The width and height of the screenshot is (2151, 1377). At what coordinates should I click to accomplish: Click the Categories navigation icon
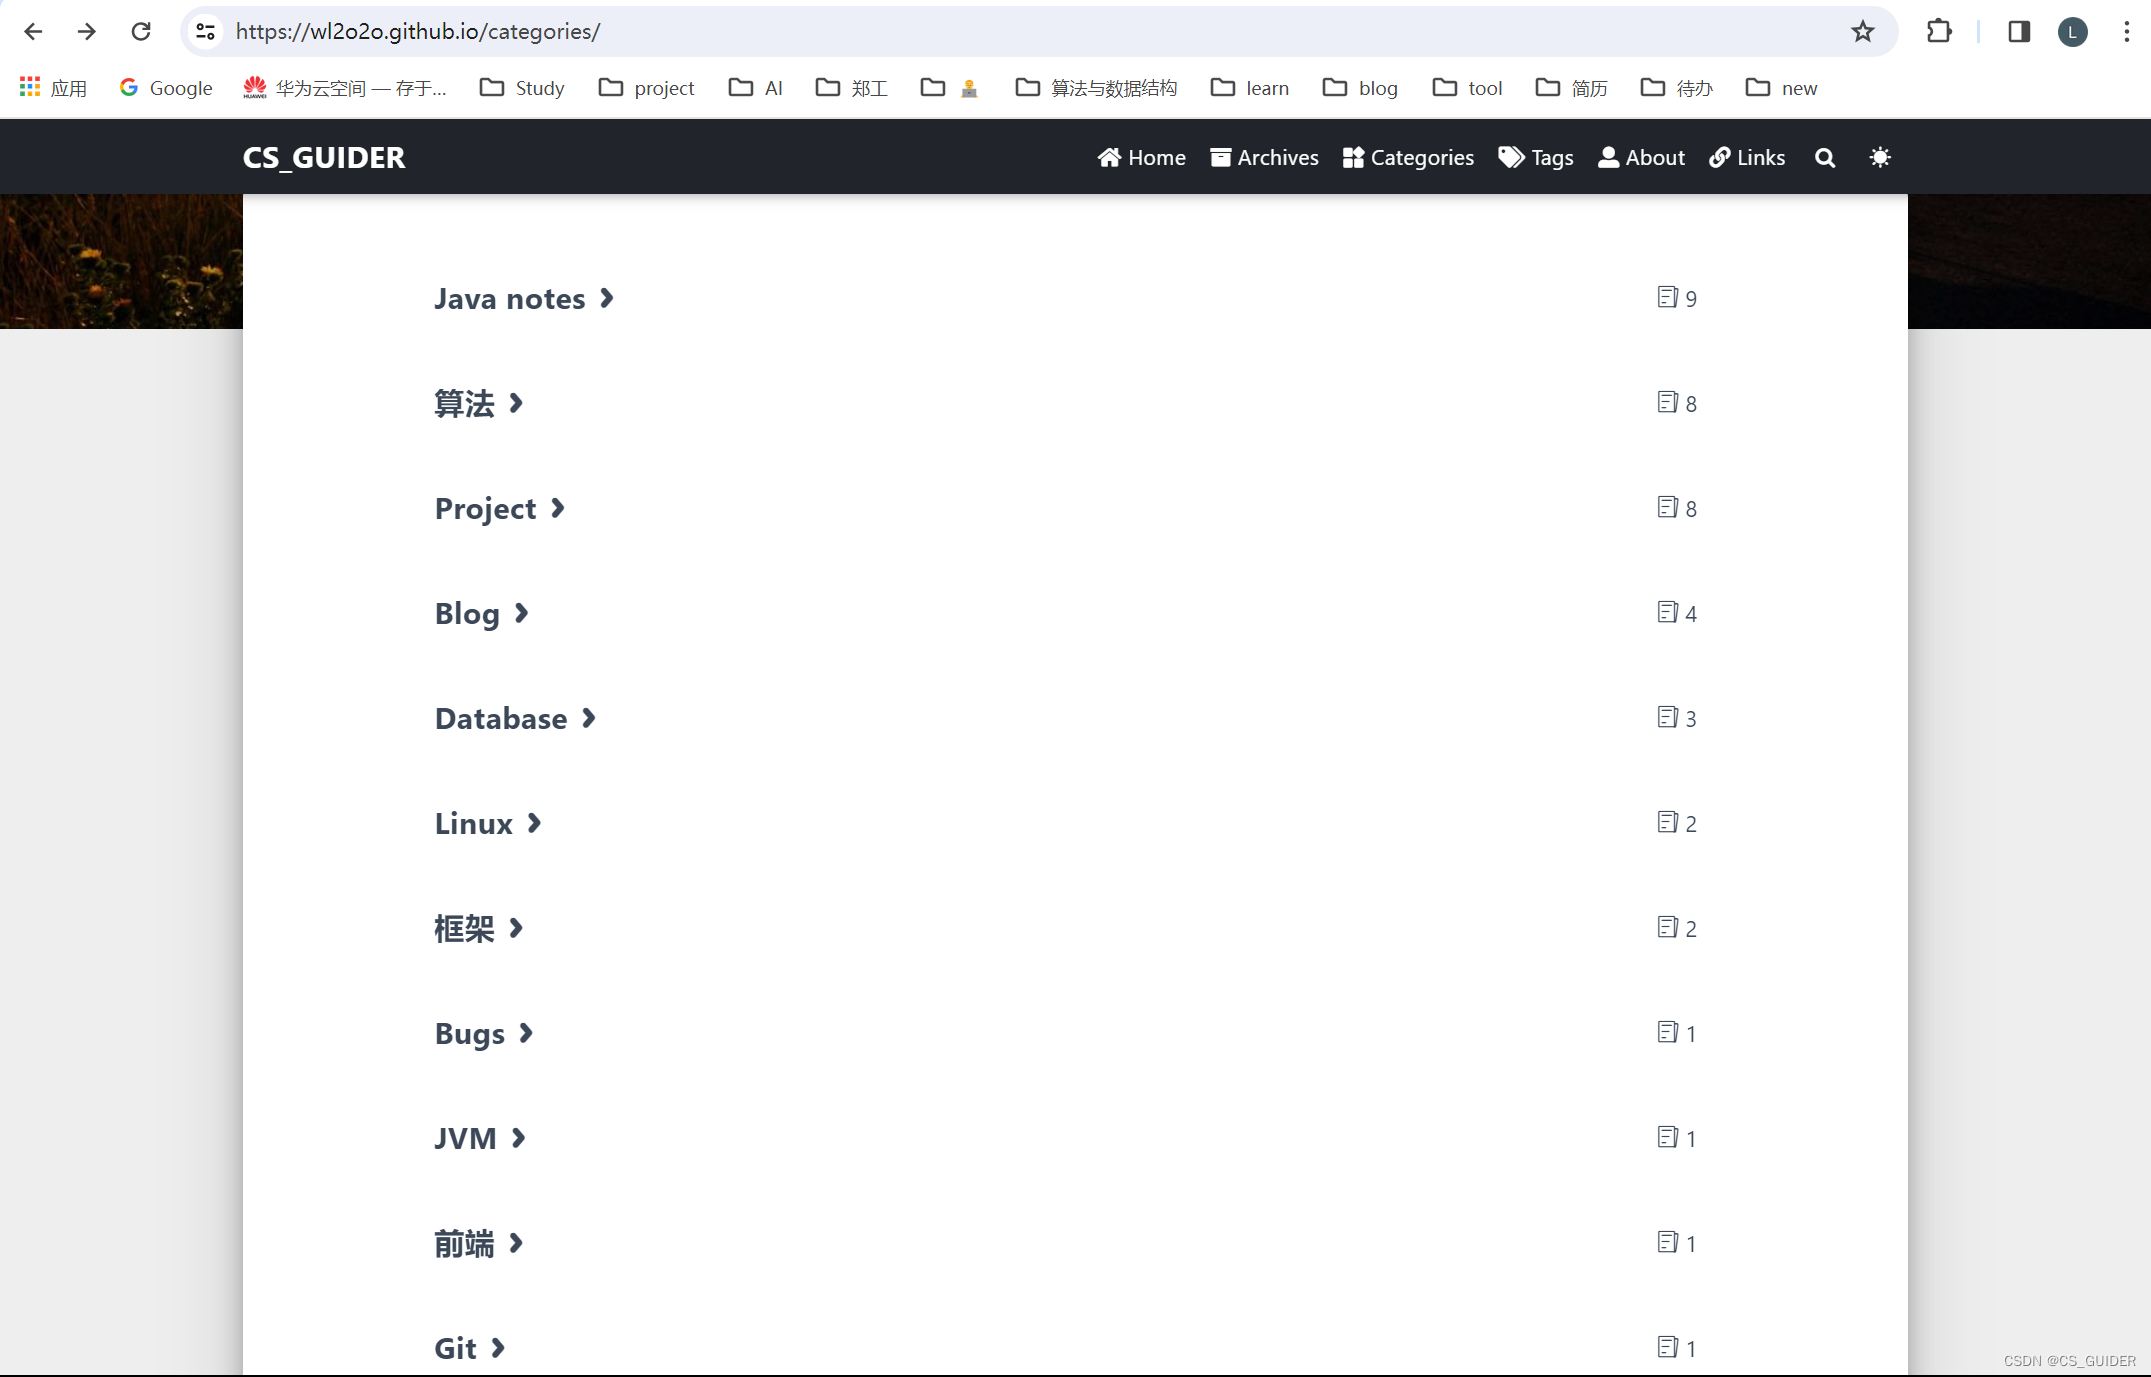(1353, 157)
